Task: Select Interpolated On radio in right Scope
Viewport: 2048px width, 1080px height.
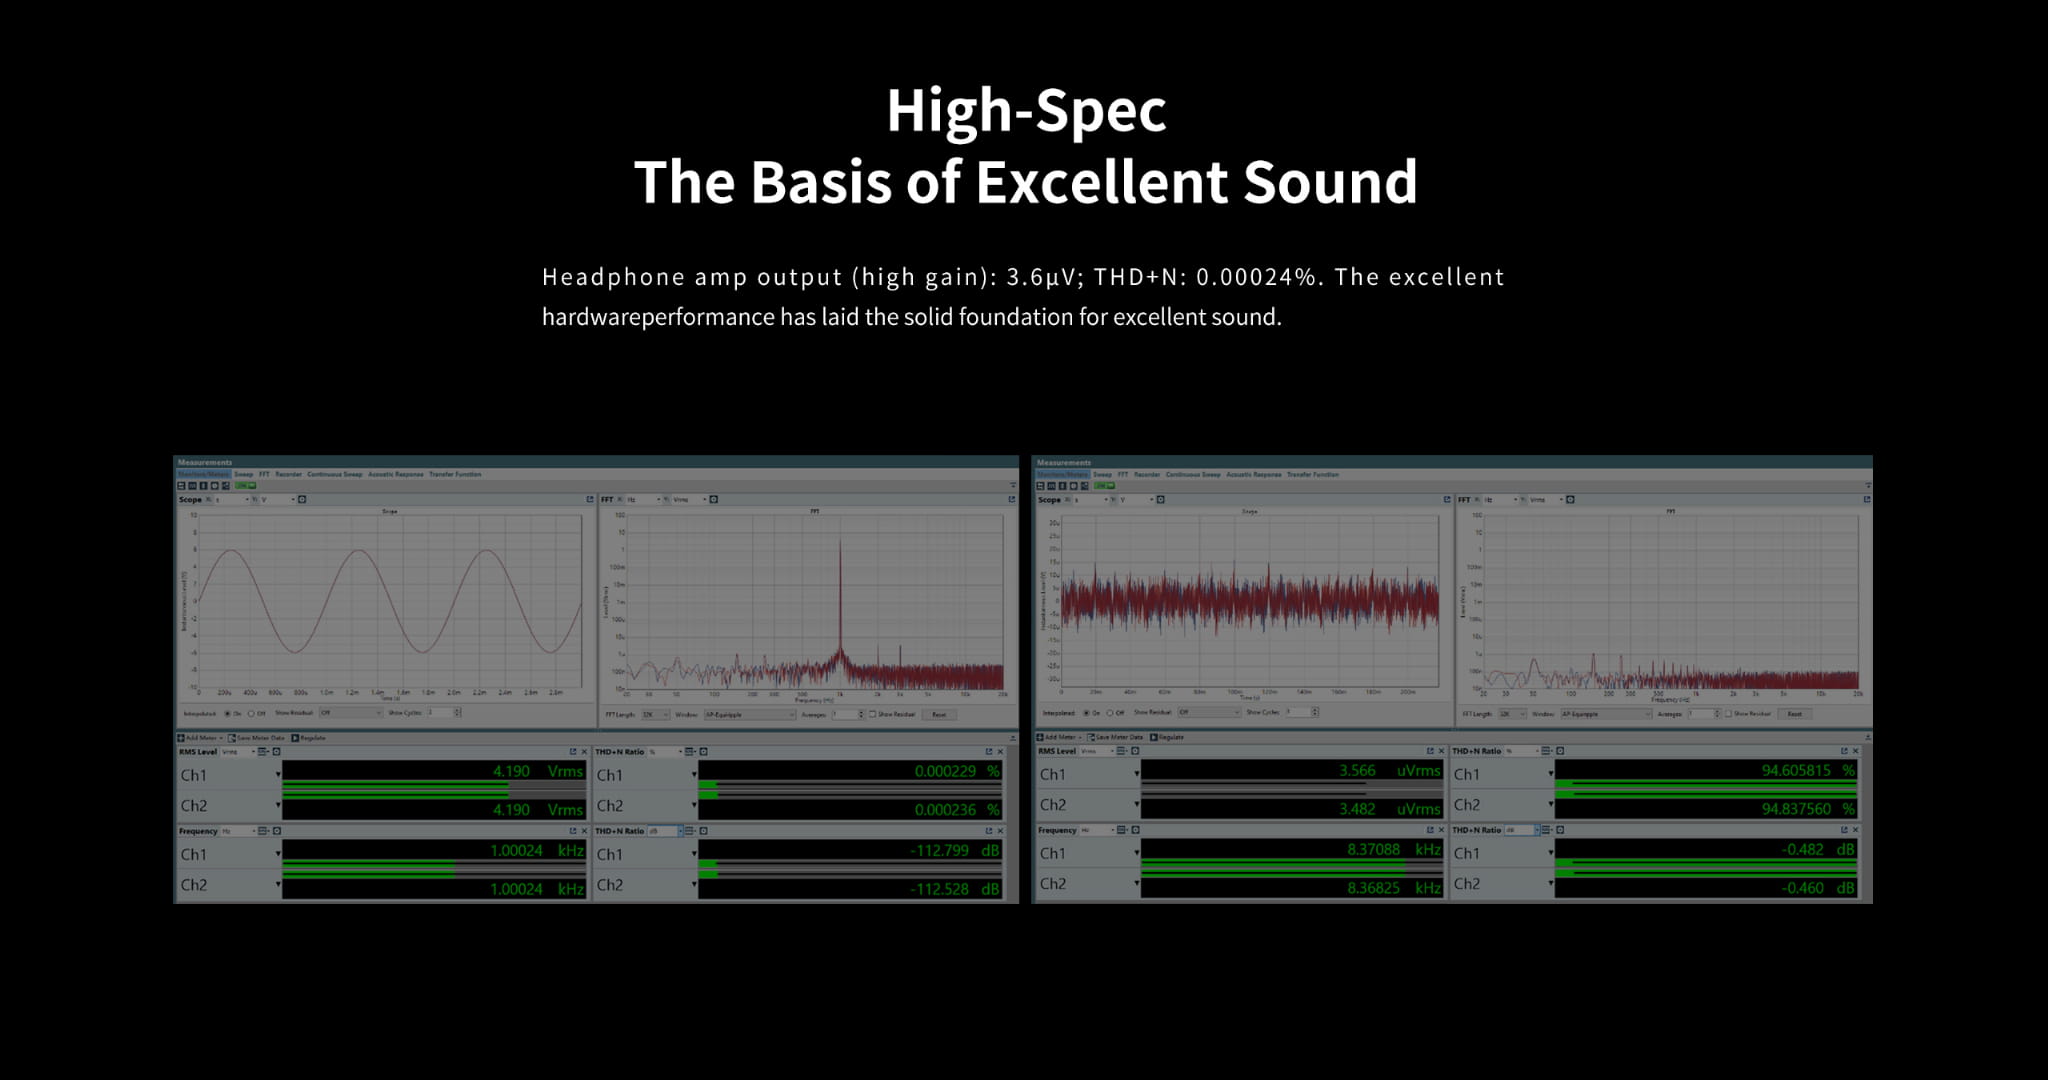Action: [1086, 713]
